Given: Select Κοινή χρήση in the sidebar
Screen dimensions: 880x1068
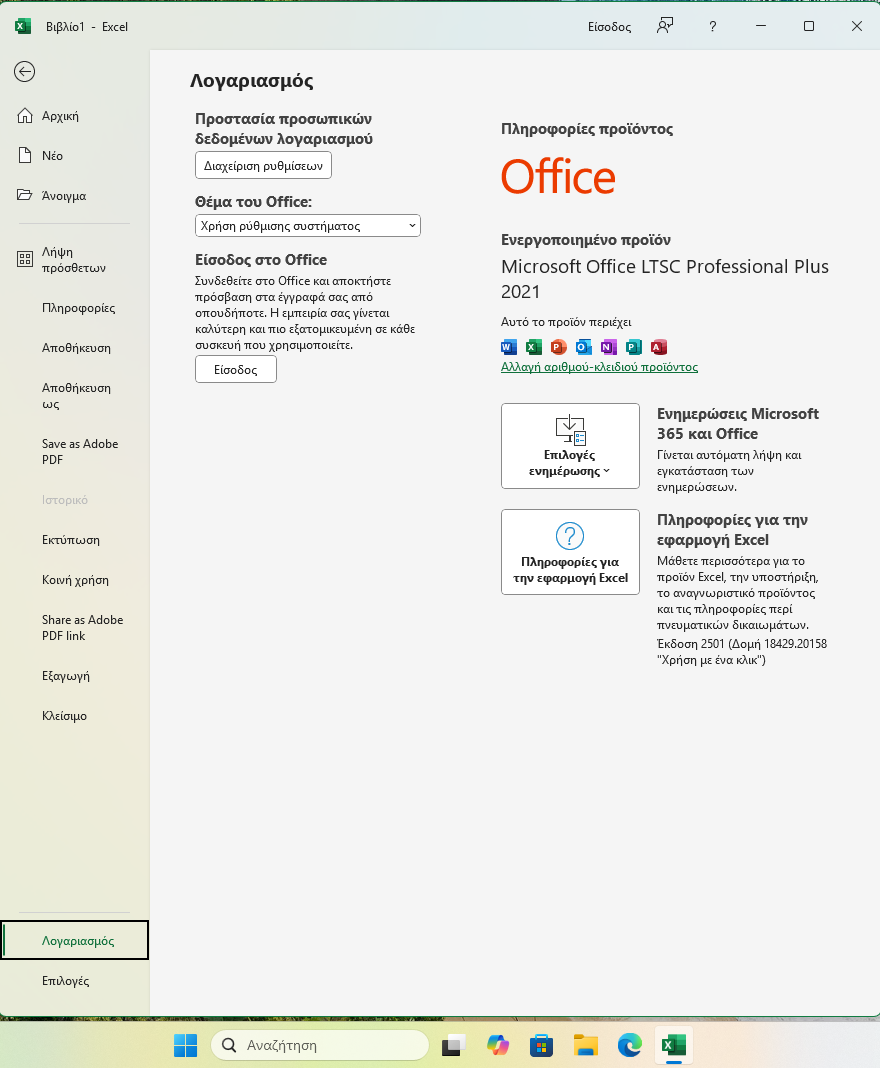Looking at the screenshot, I should (x=74, y=580).
